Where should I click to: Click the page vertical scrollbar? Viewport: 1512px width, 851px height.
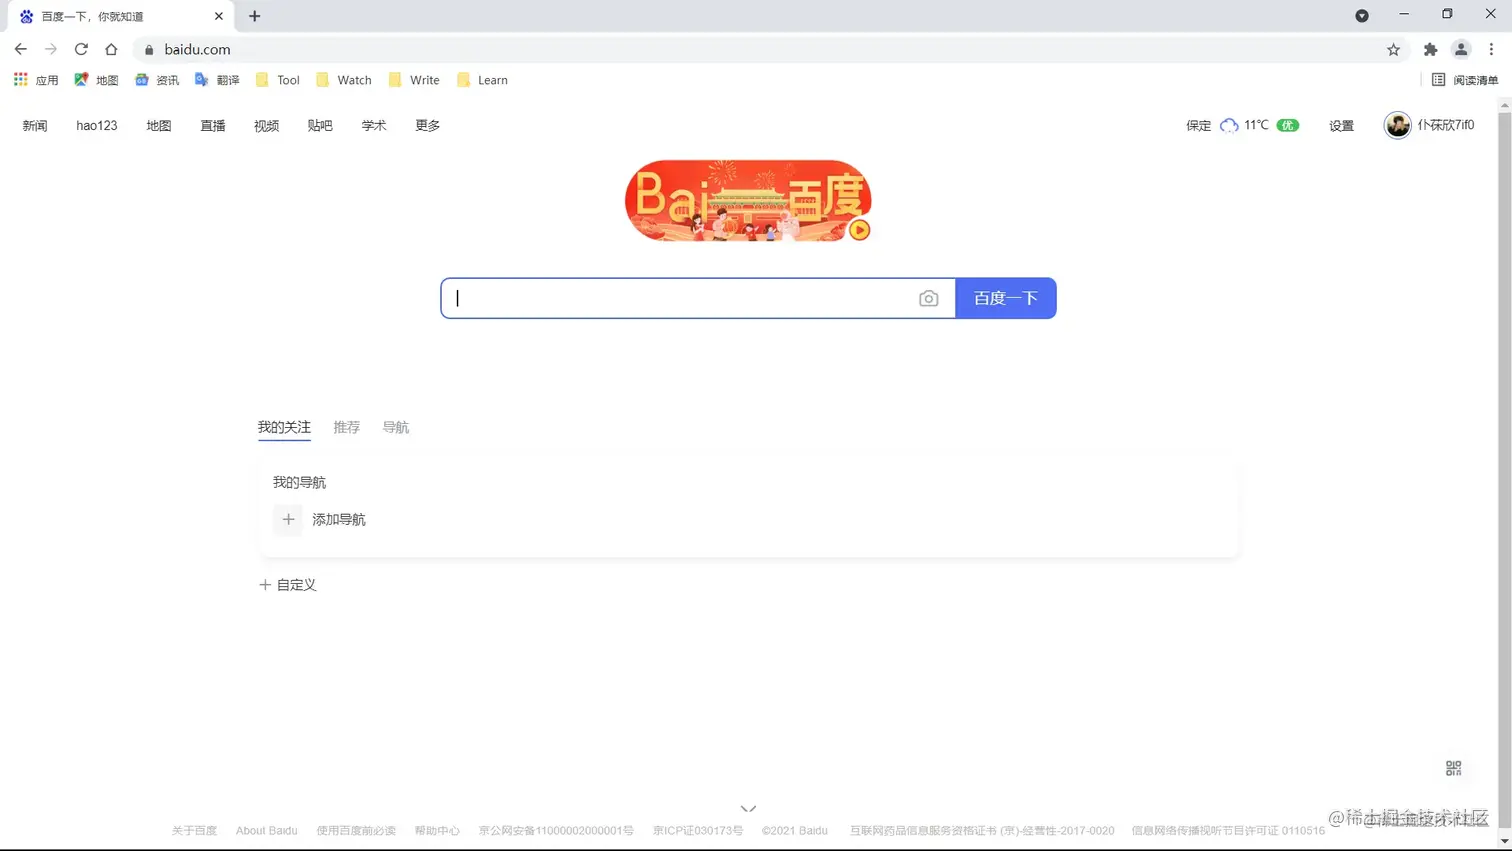(1504, 470)
